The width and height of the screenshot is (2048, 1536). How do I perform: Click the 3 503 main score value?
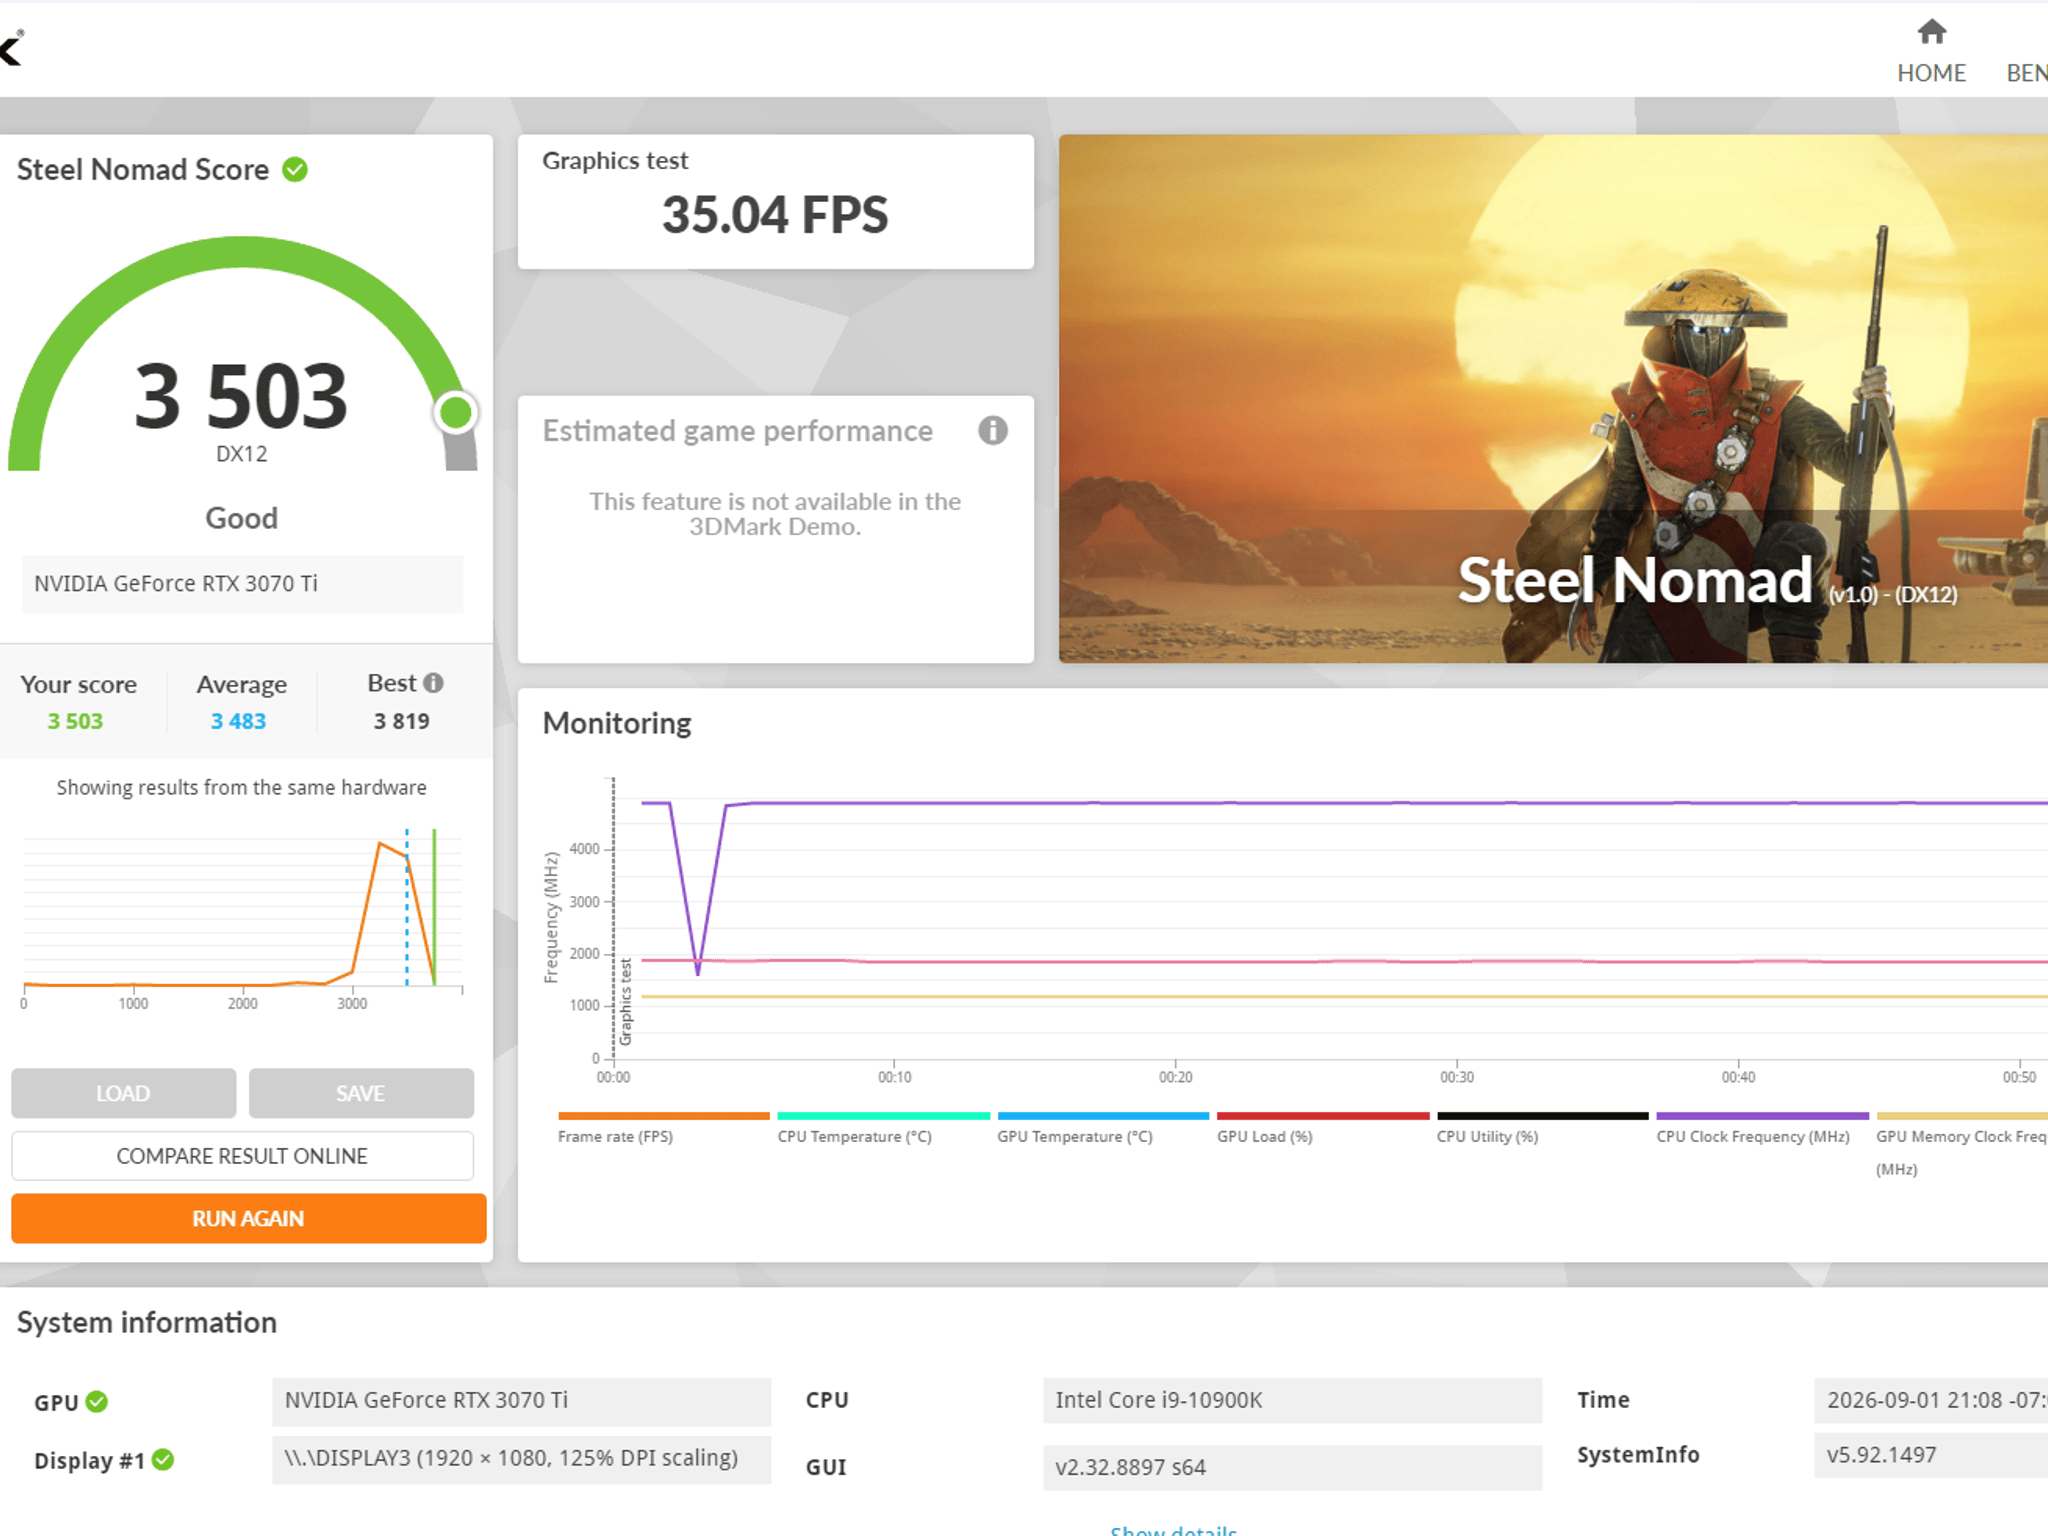[241, 396]
